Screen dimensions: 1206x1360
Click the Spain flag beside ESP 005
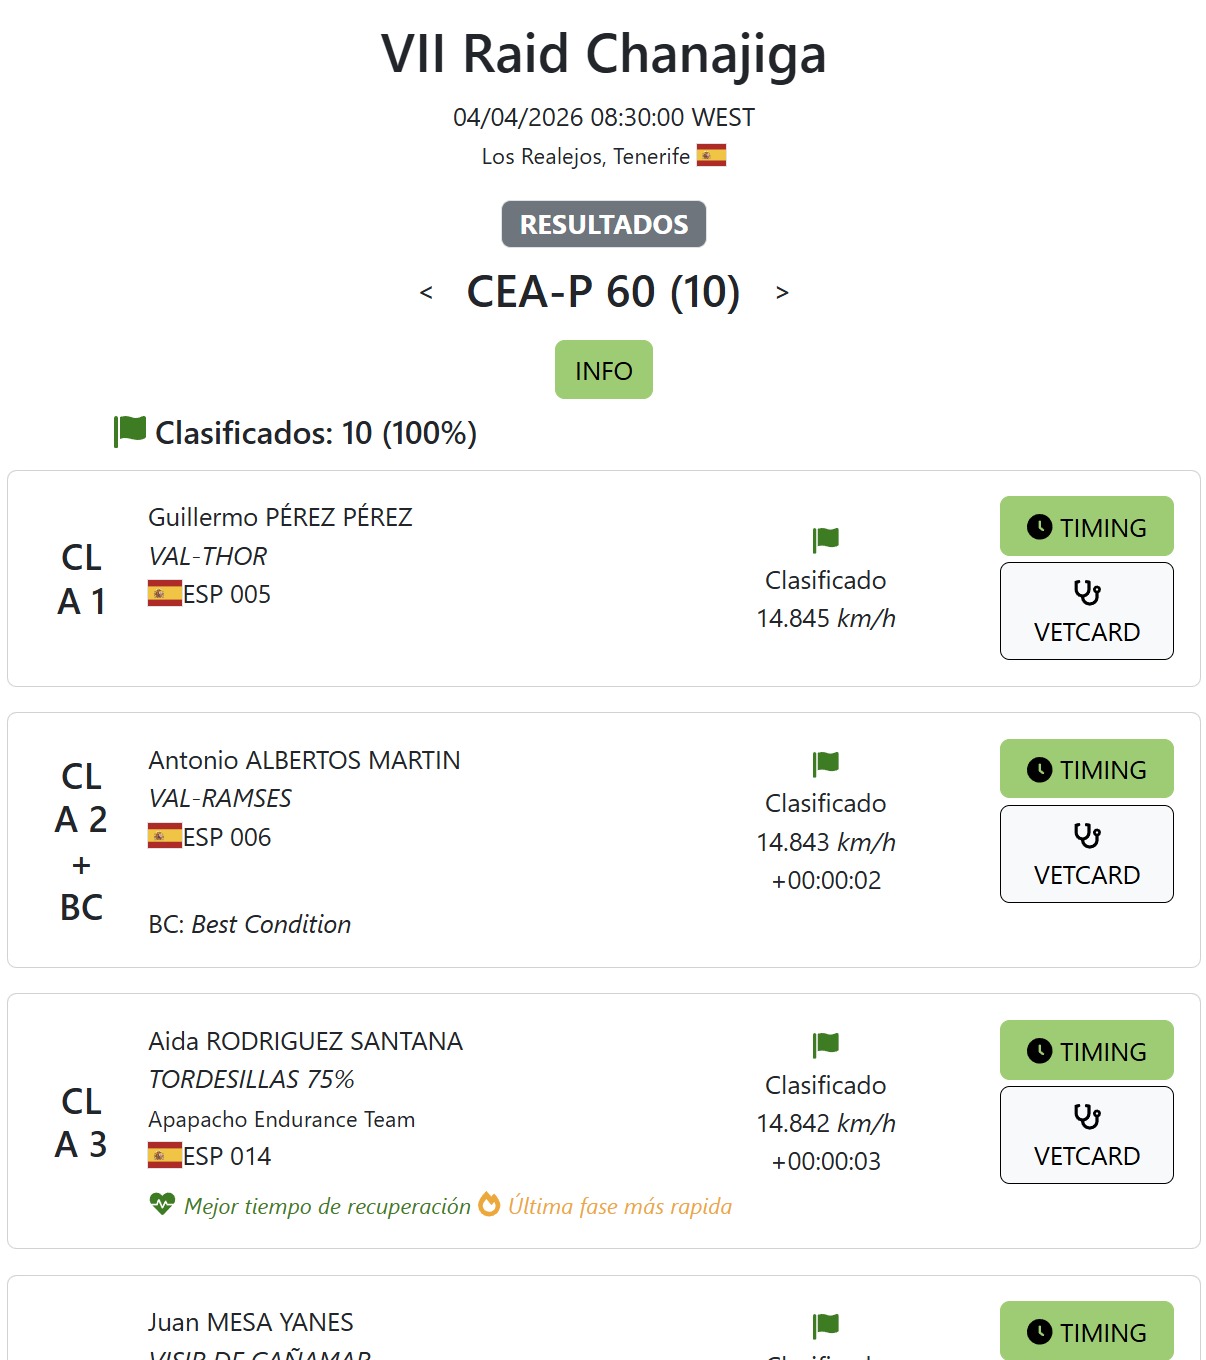click(x=165, y=594)
